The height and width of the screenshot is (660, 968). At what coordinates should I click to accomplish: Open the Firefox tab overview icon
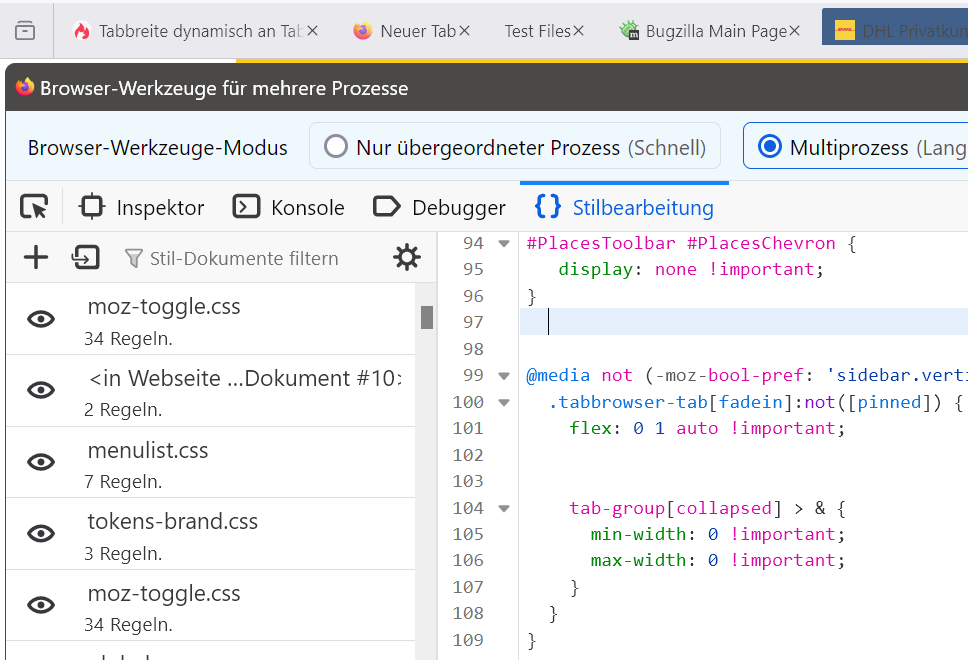pos(25,31)
